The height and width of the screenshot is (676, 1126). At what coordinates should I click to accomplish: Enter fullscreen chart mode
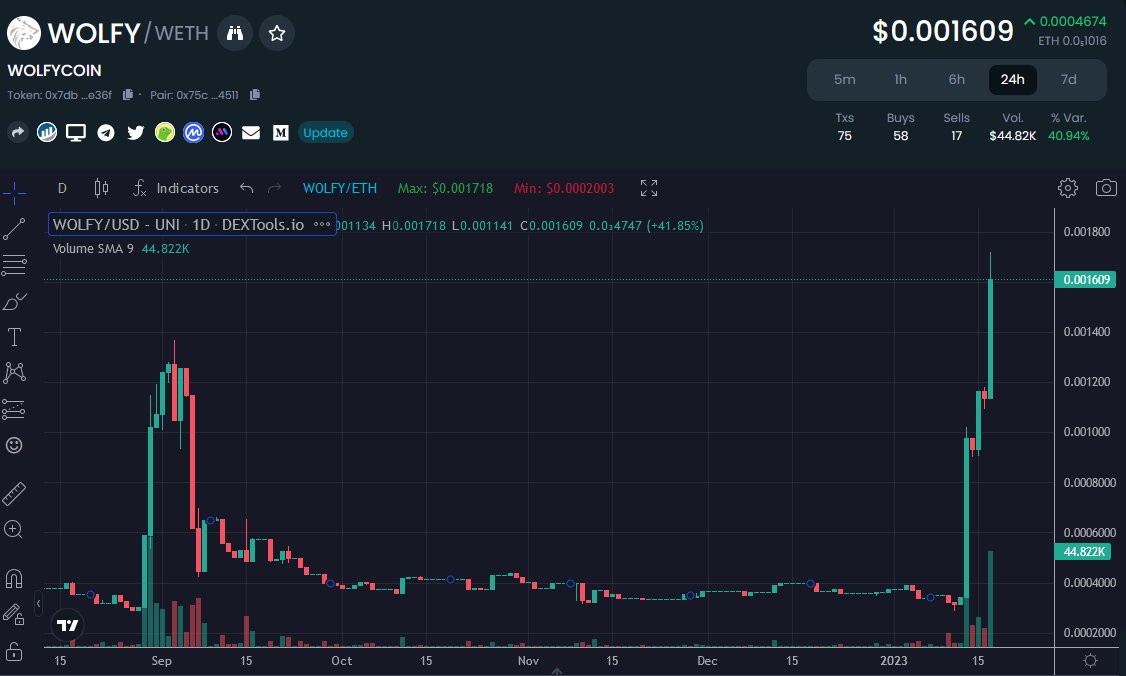click(648, 188)
